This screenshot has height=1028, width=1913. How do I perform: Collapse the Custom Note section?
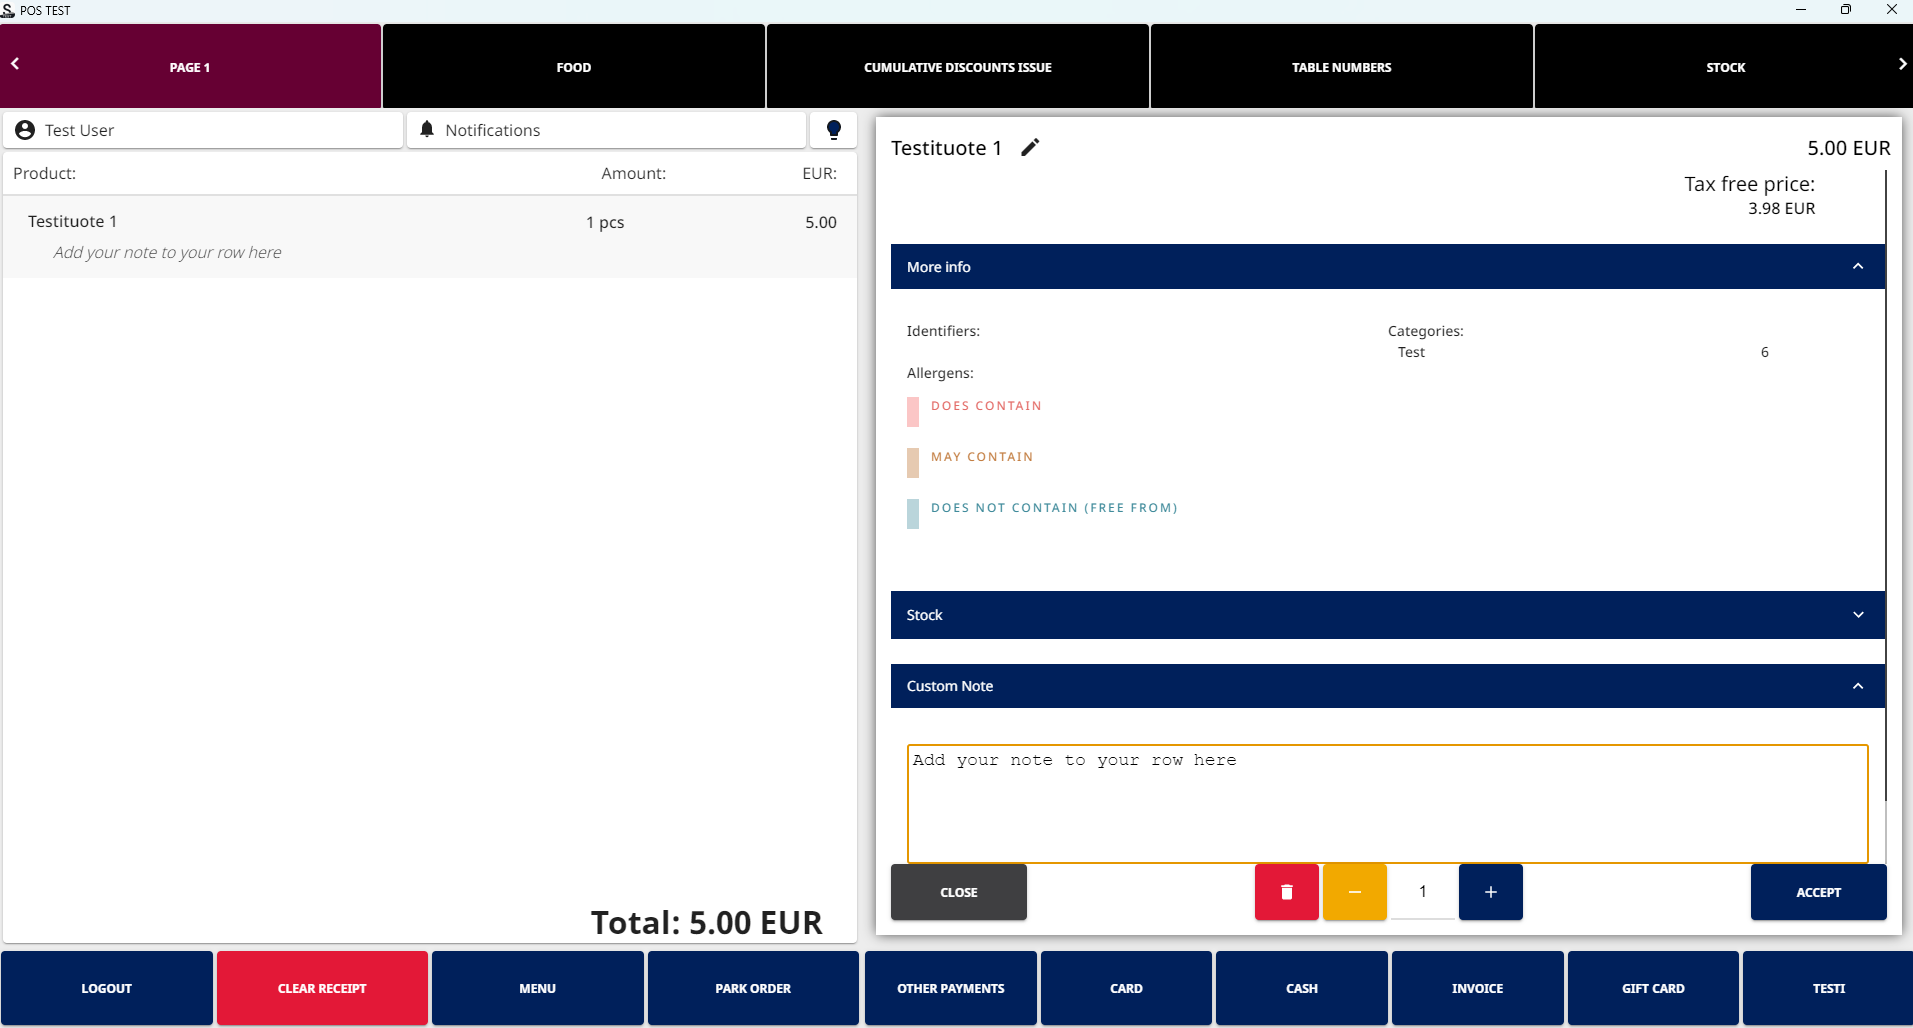coord(1857,686)
